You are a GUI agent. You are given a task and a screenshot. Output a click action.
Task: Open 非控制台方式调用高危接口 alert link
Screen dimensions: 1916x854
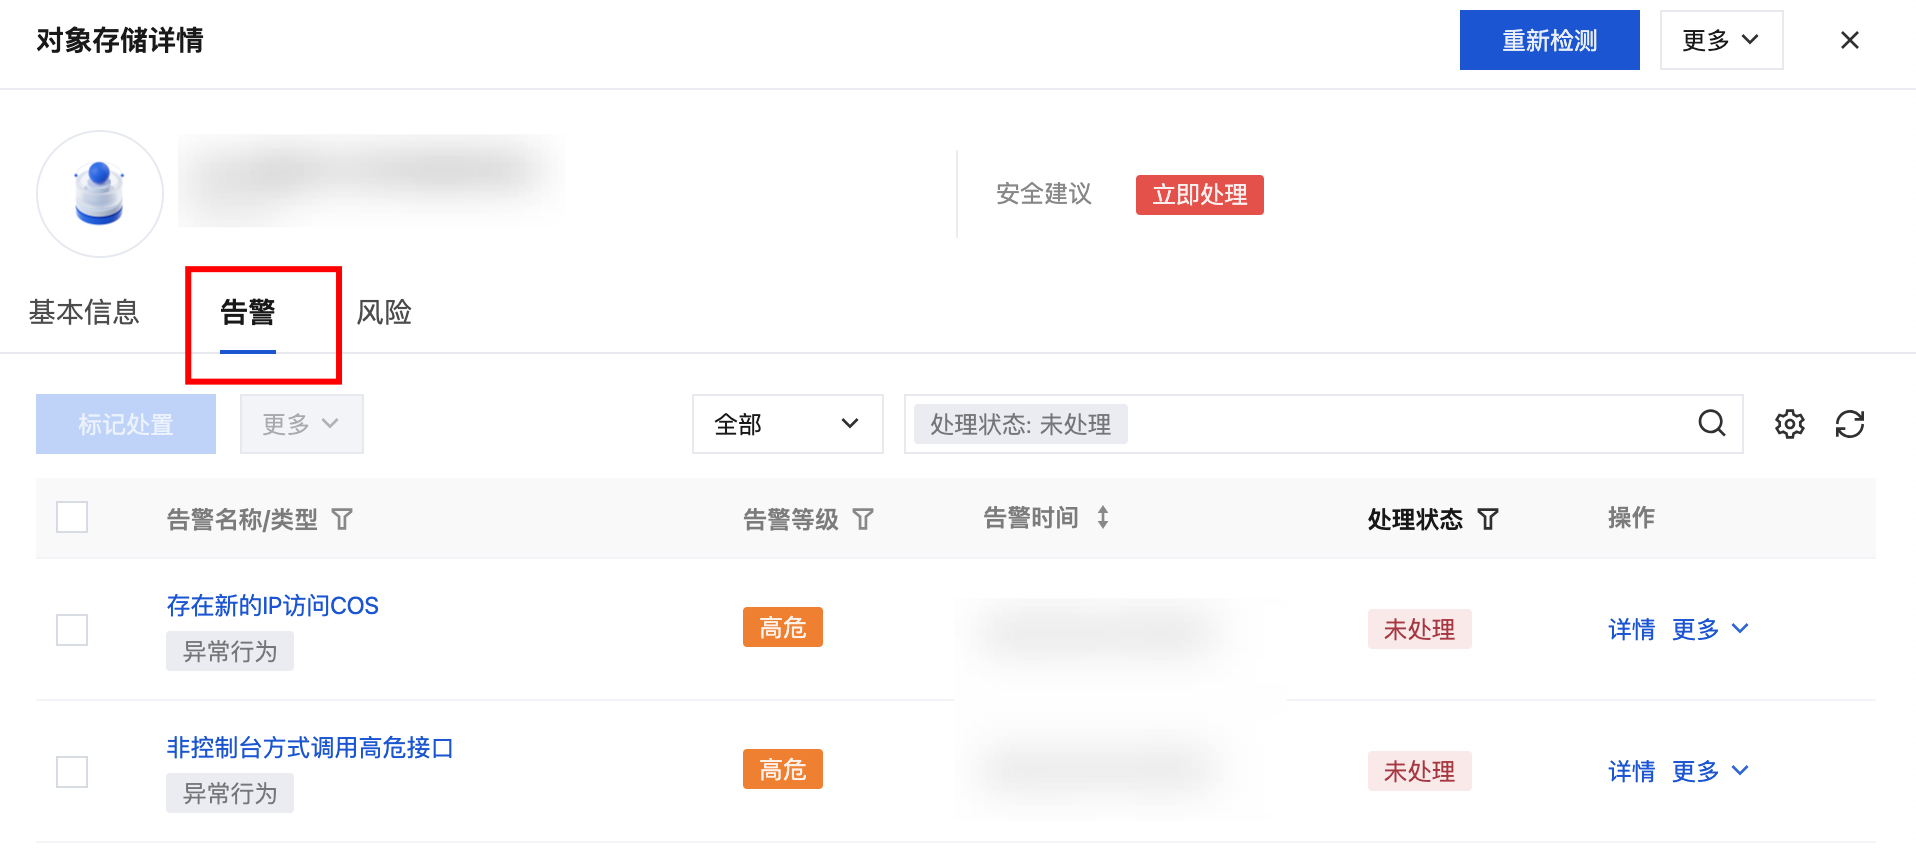click(310, 748)
